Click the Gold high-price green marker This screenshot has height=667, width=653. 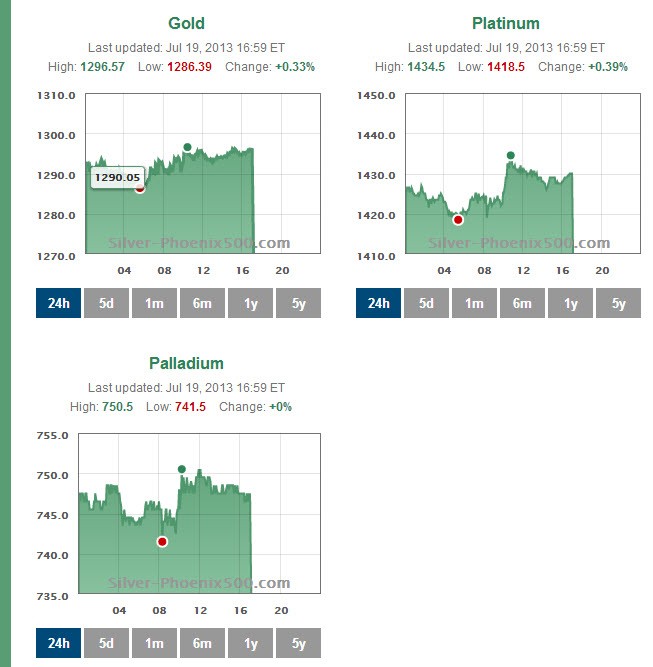click(x=187, y=147)
